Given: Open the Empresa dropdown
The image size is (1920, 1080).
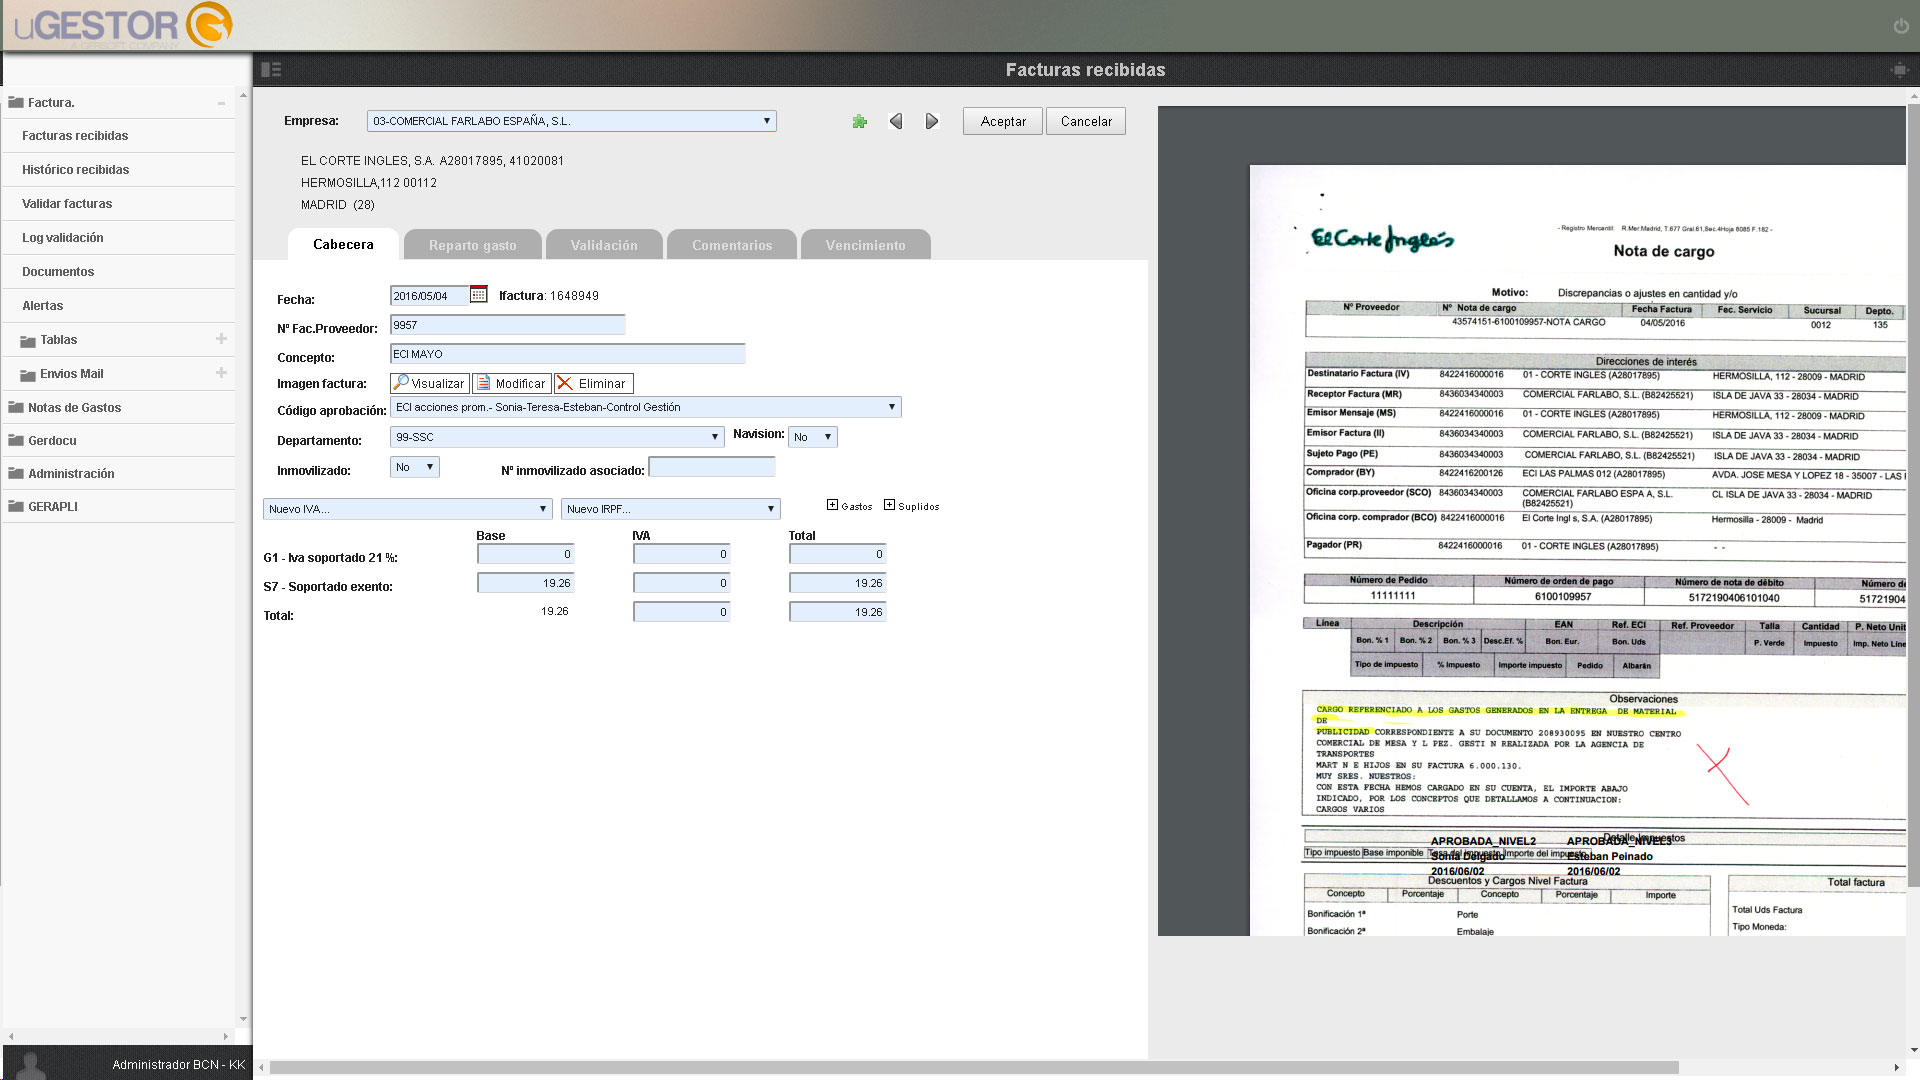Looking at the screenshot, I should [x=572, y=121].
